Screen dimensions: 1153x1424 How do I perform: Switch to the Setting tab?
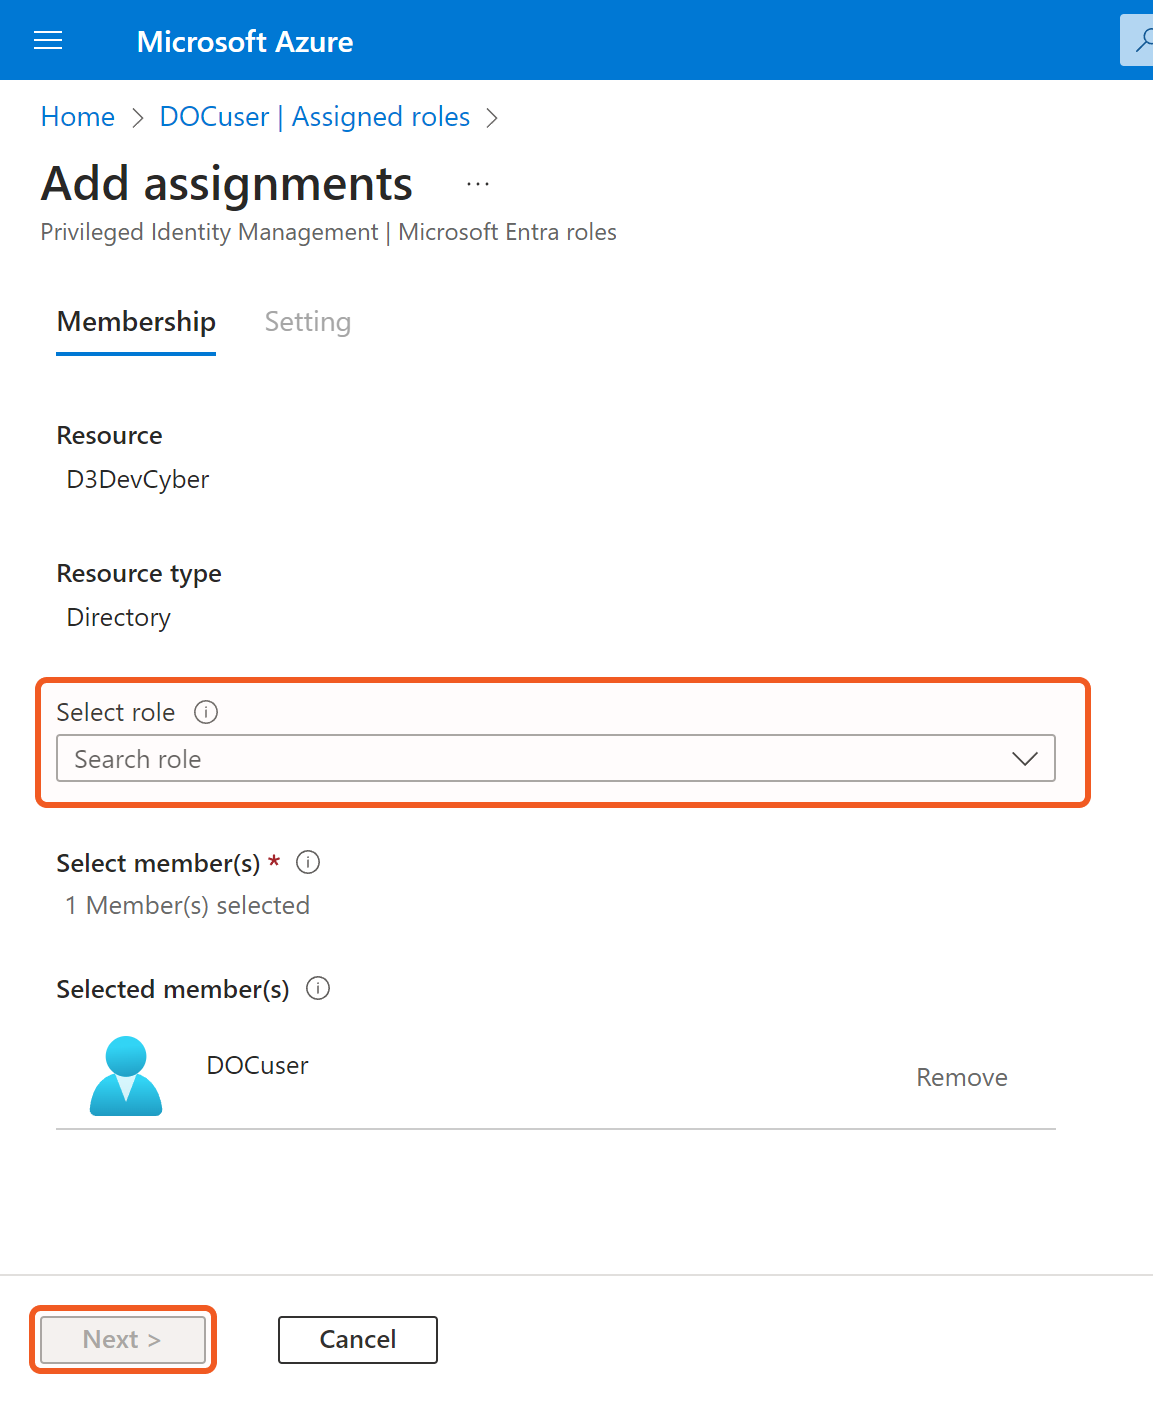click(307, 322)
